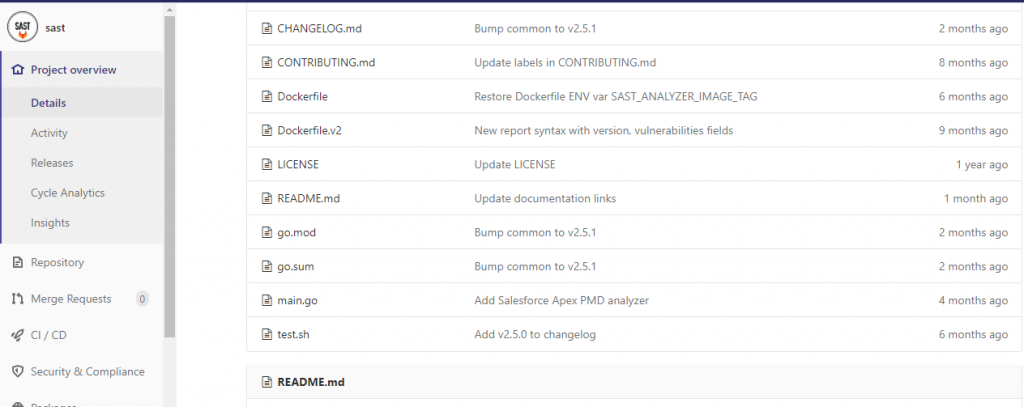Click the file icon beside main.go
This screenshot has height=407, width=1024.
(x=267, y=300)
